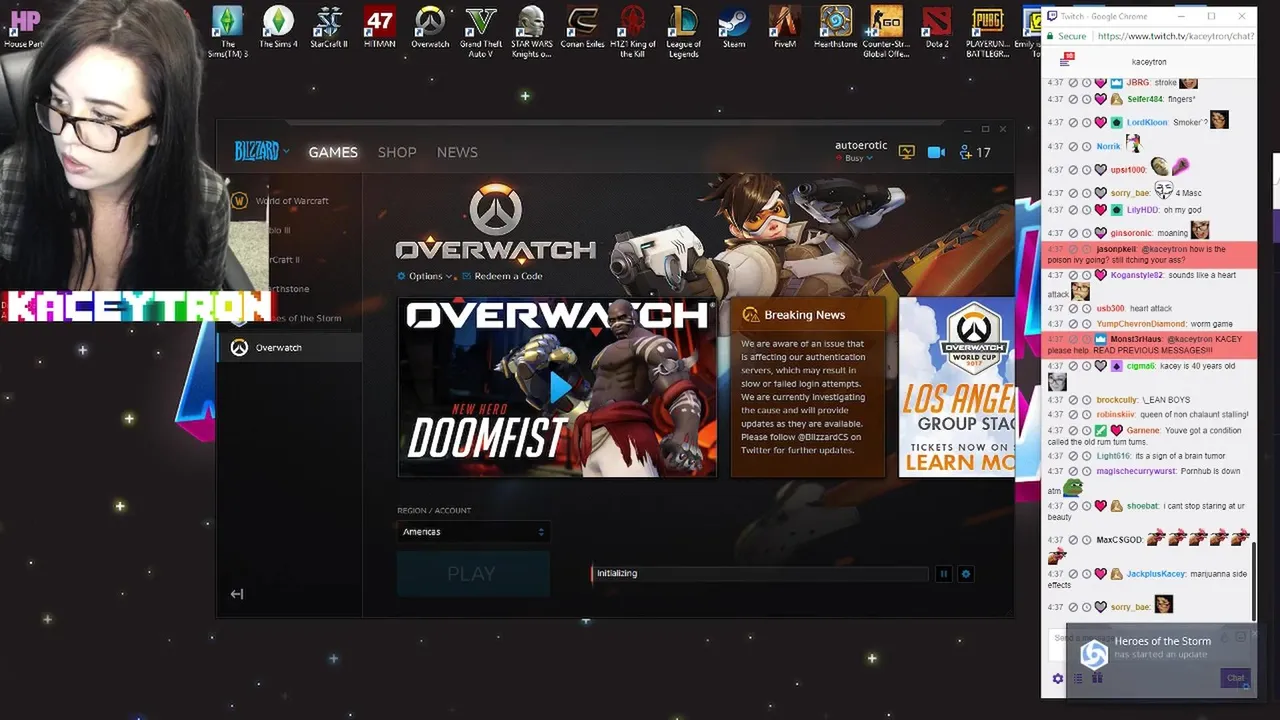Open the Conan Exiles desktop shortcut
Viewport: 1280px width, 720px height.
point(582,28)
